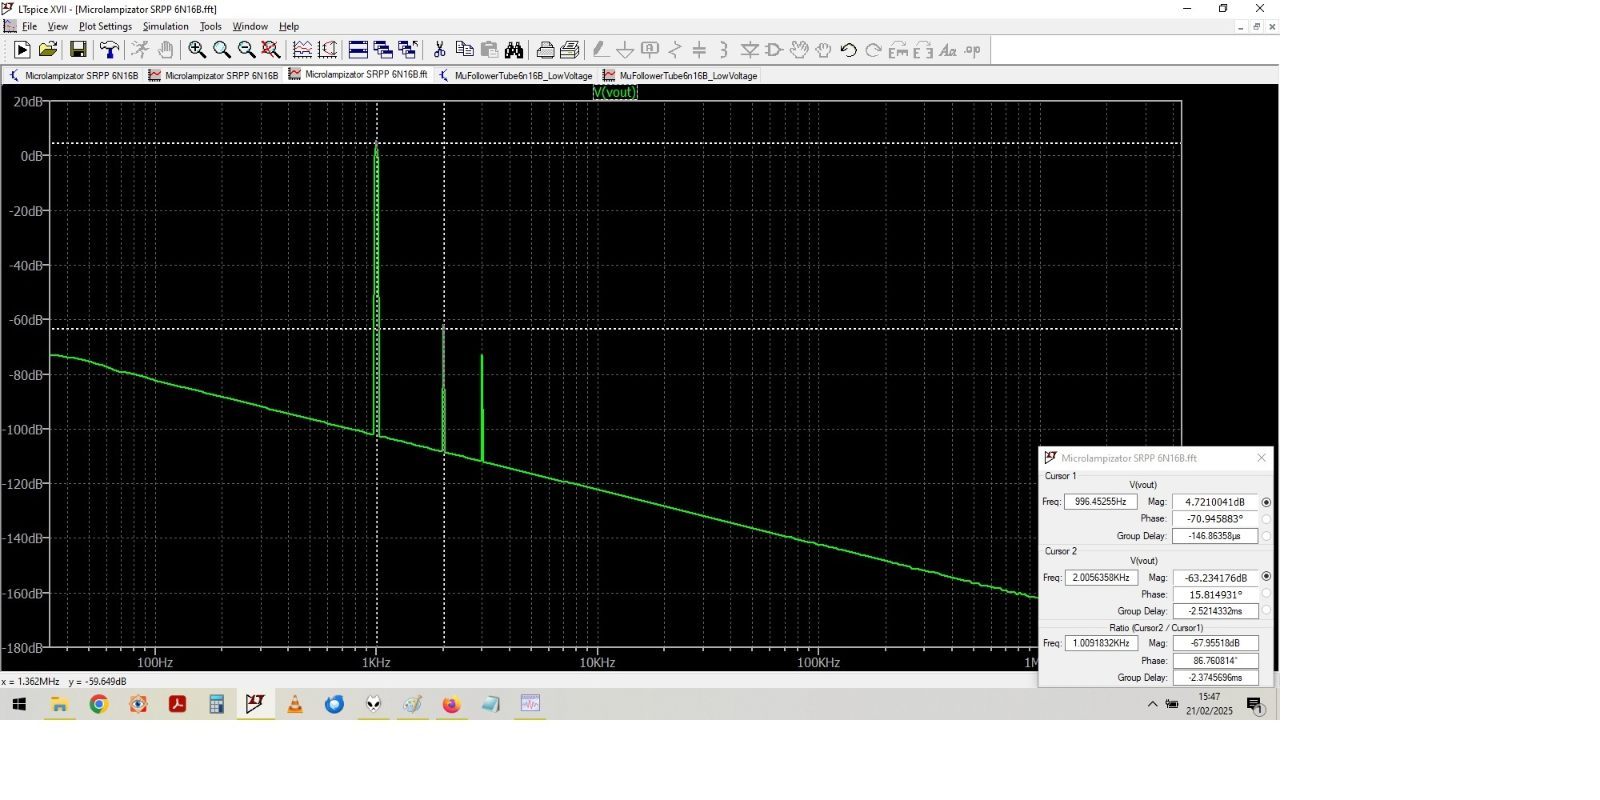Select Cursor 2 Group Delay radio button

(x=1266, y=610)
